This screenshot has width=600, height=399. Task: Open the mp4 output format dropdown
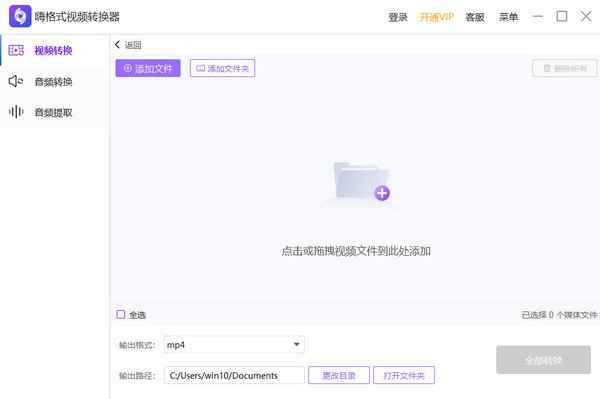234,345
